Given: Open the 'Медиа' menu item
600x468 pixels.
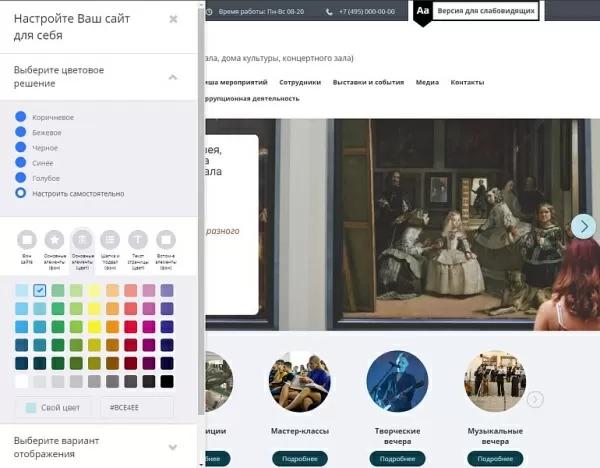Looking at the screenshot, I should tap(427, 82).
